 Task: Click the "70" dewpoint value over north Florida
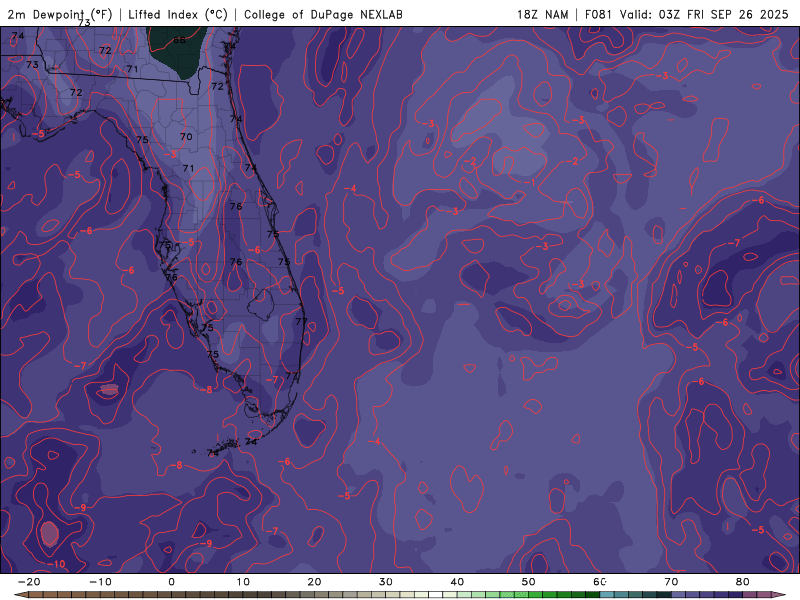point(186,136)
